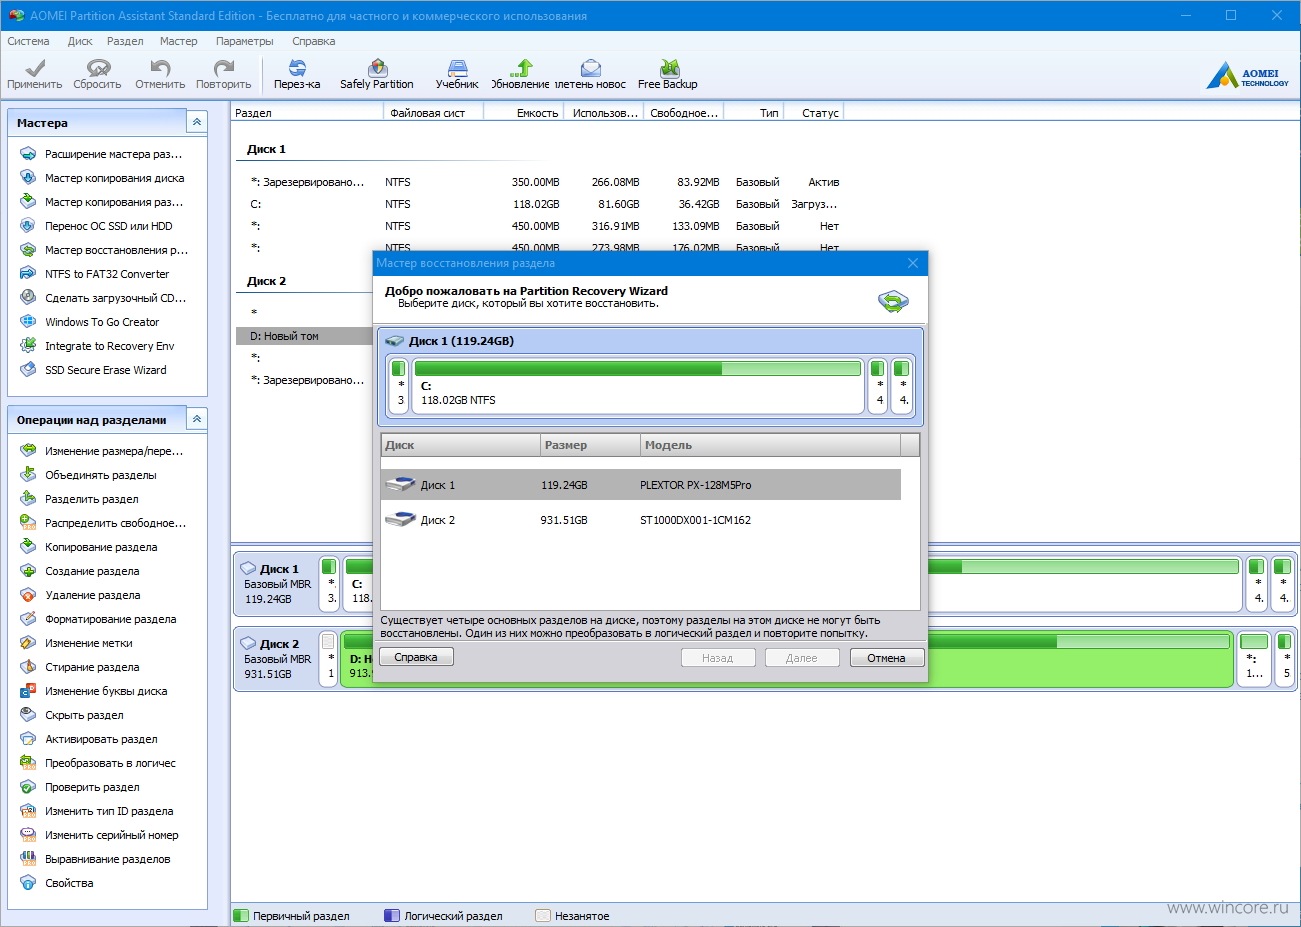This screenshot has width=1301, height=927.
Task: Open the Раздел menu
Action: tap(125, 41)
